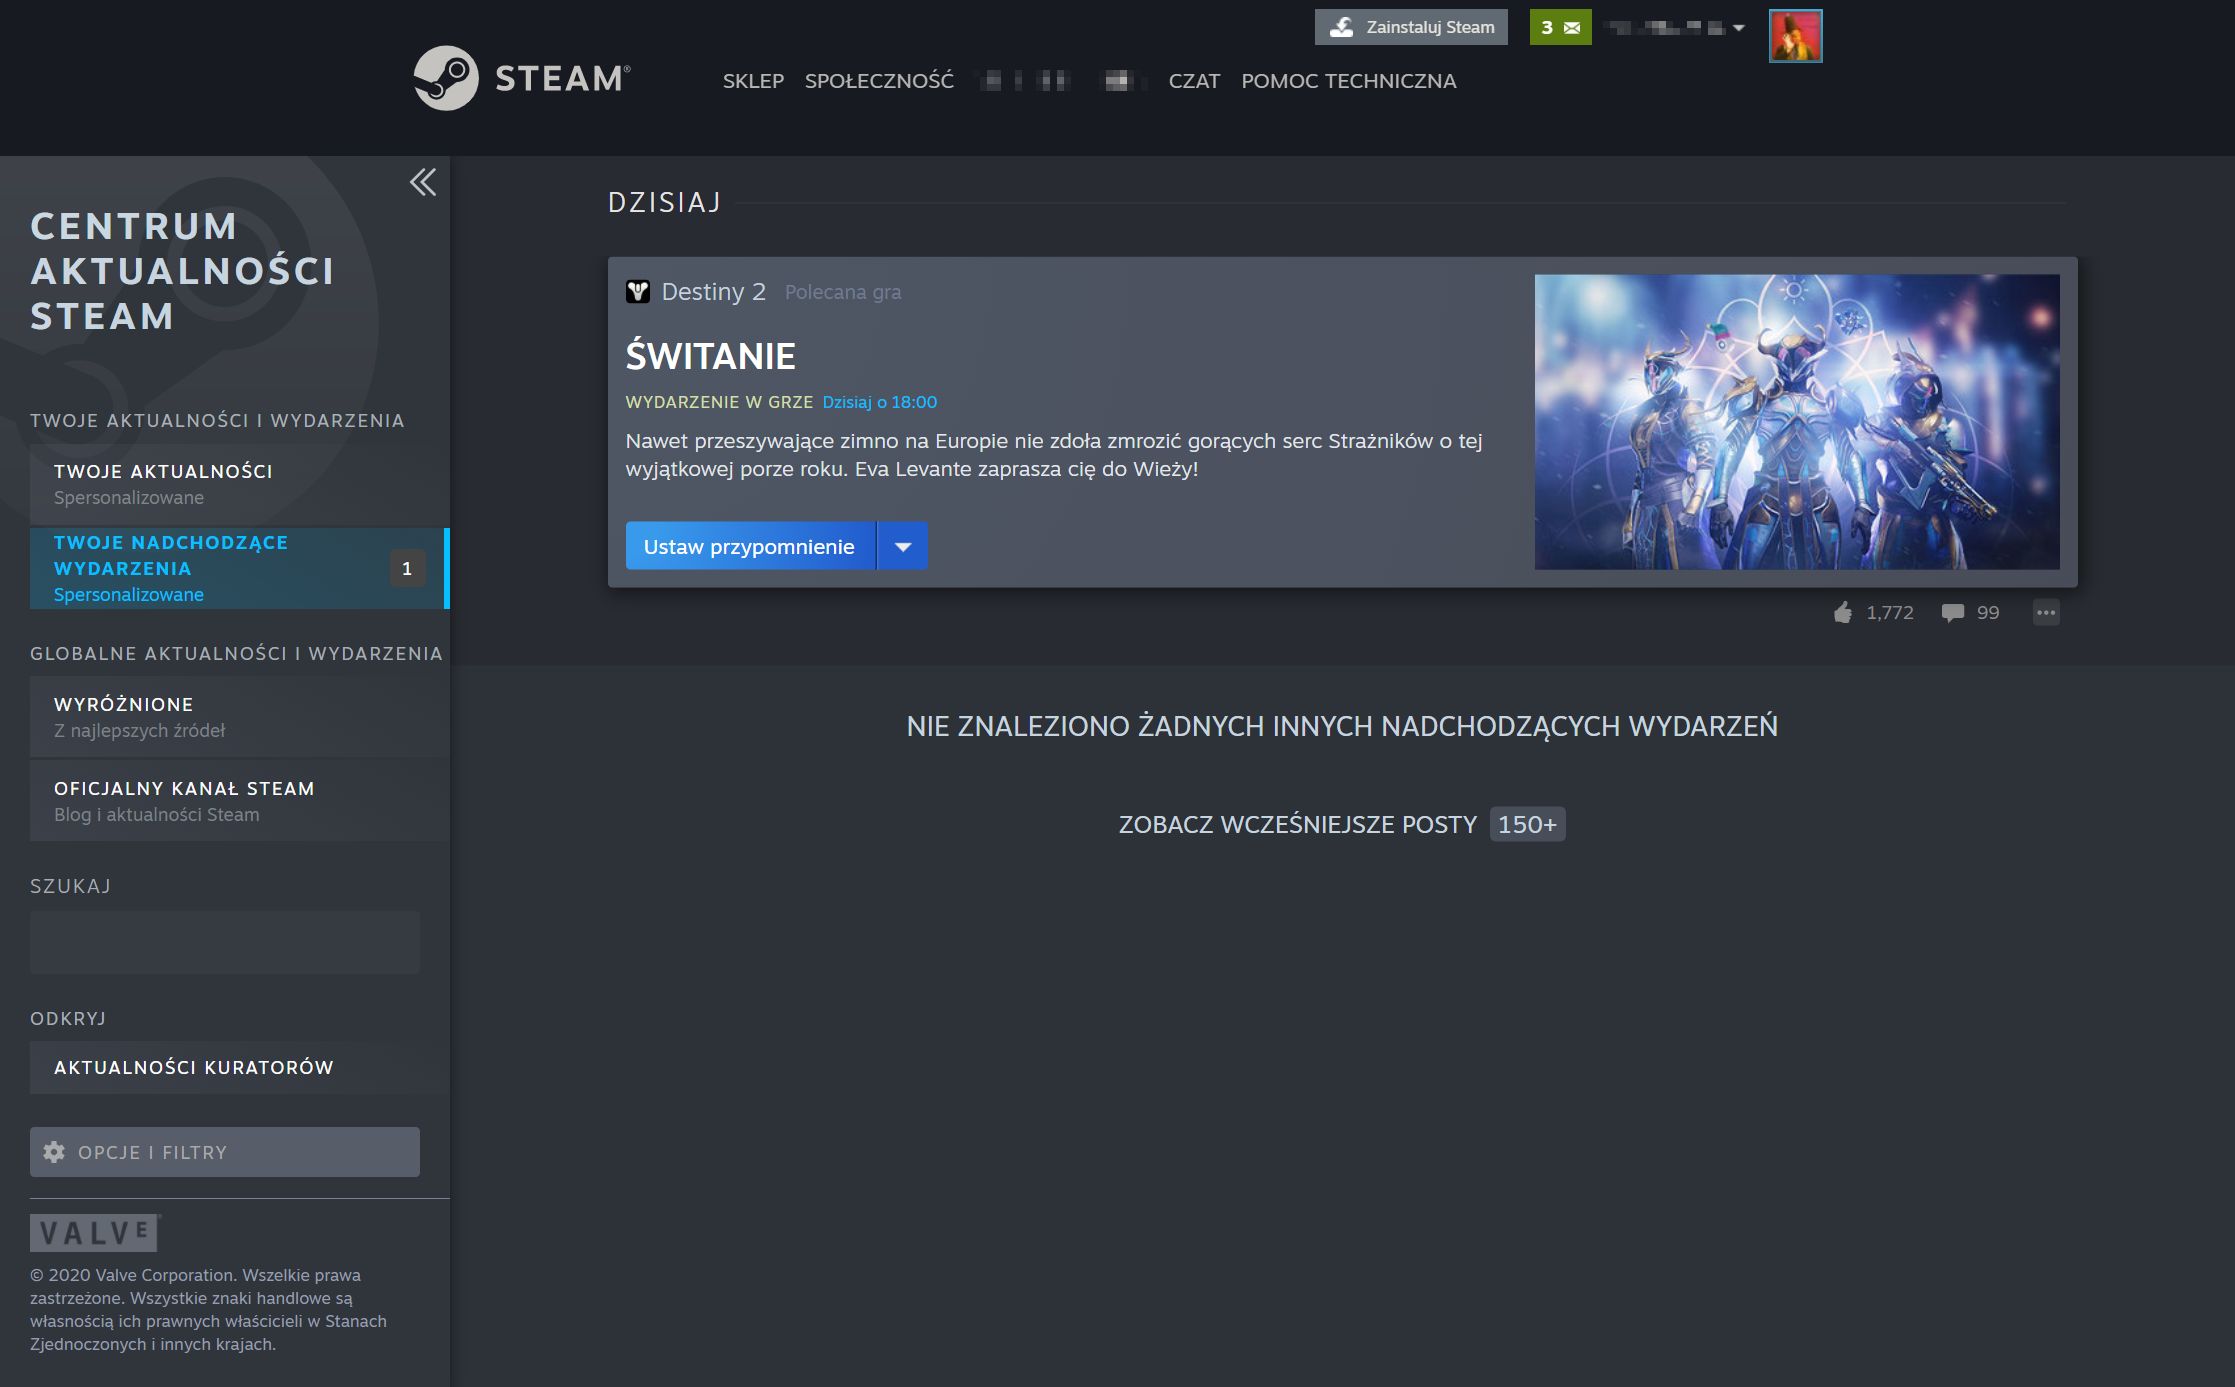Viewport: 2235px width, 1387px height.
Task: Click the Valve logo in sidebar
Action: pyautogui.click(x=95, y=1233)
